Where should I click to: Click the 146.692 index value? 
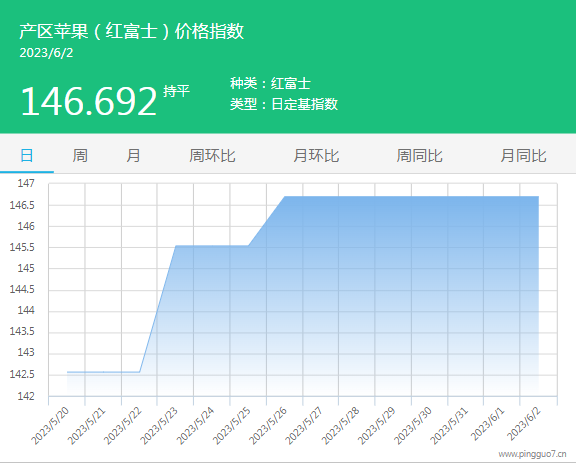[89, 101]
